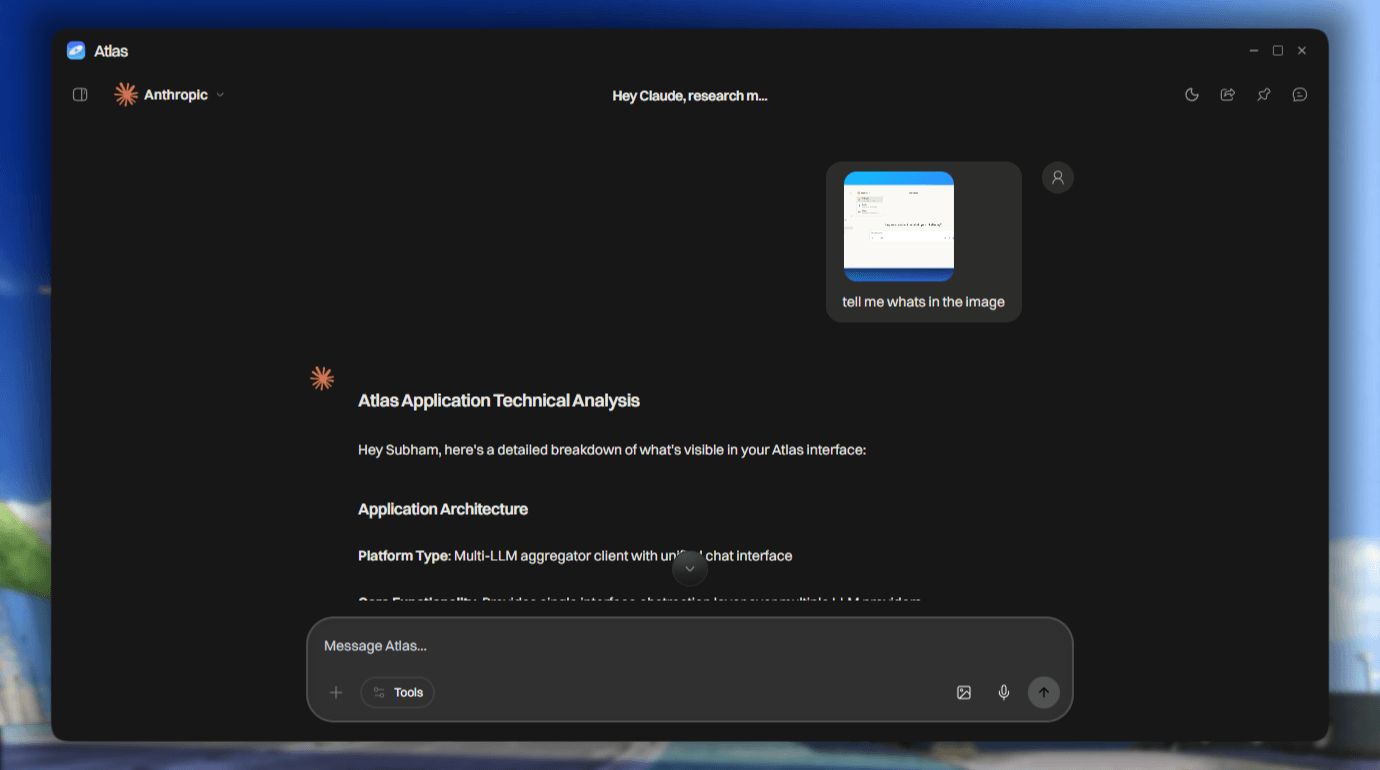This screenshot has width=1380, height=770.
Task: Open the share conversation icon
Action: click(x=1228, y=95)
